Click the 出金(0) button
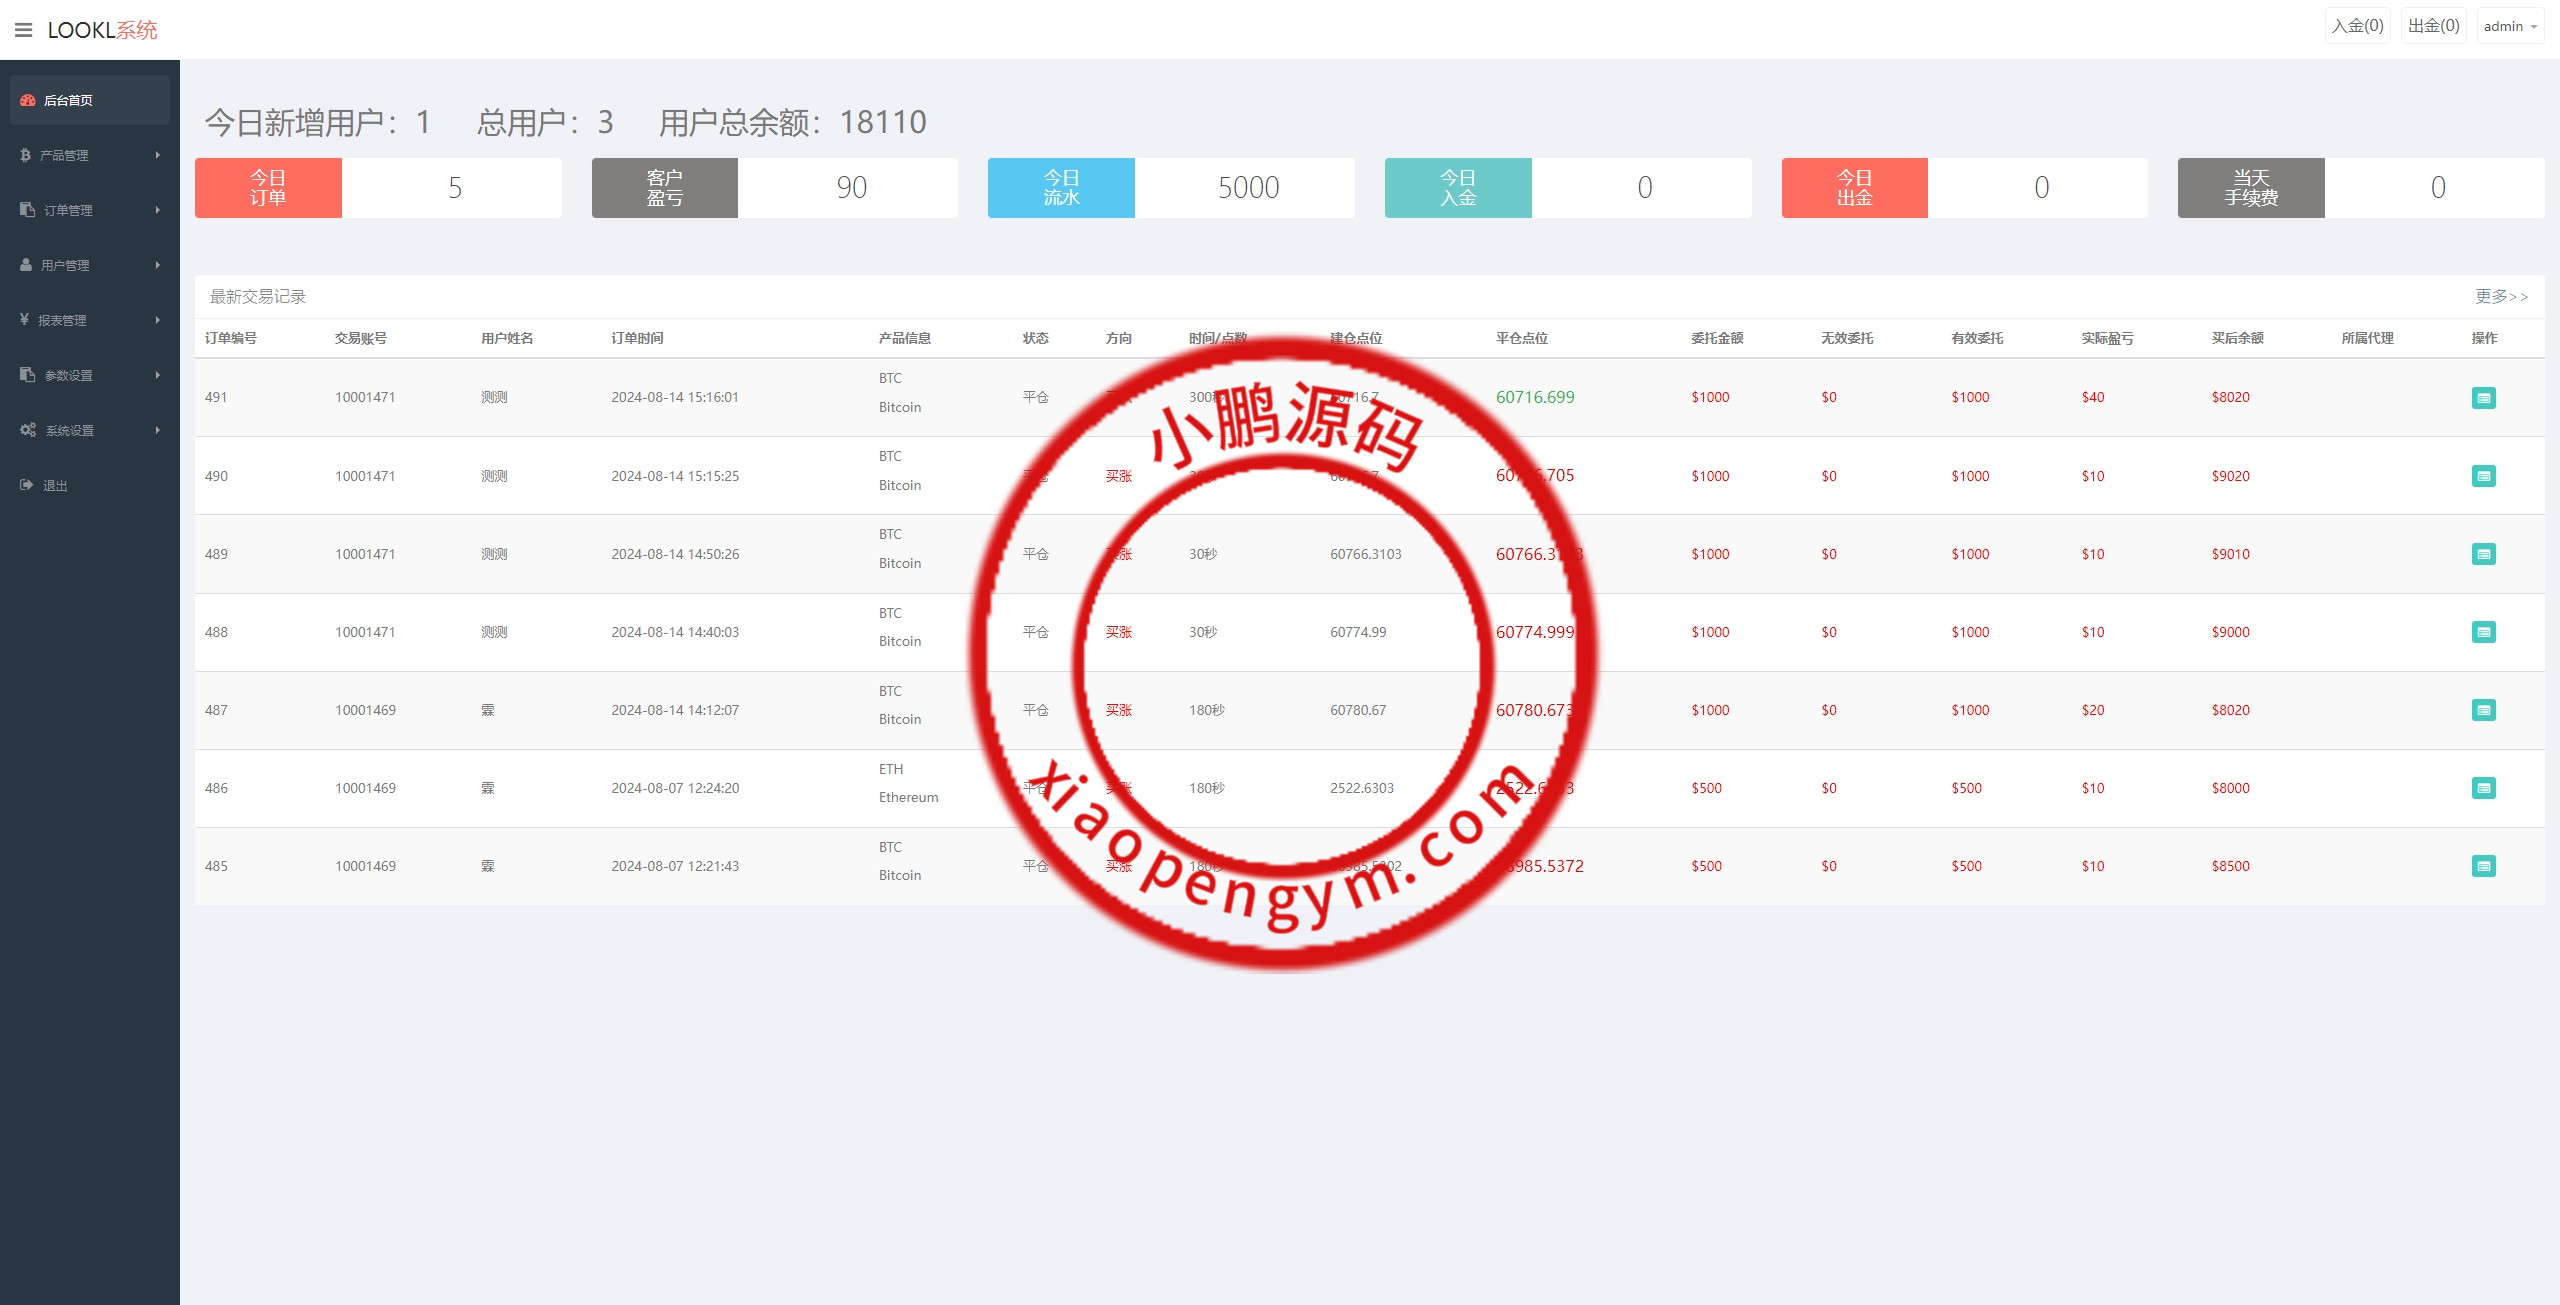 tap(2433, 26)
